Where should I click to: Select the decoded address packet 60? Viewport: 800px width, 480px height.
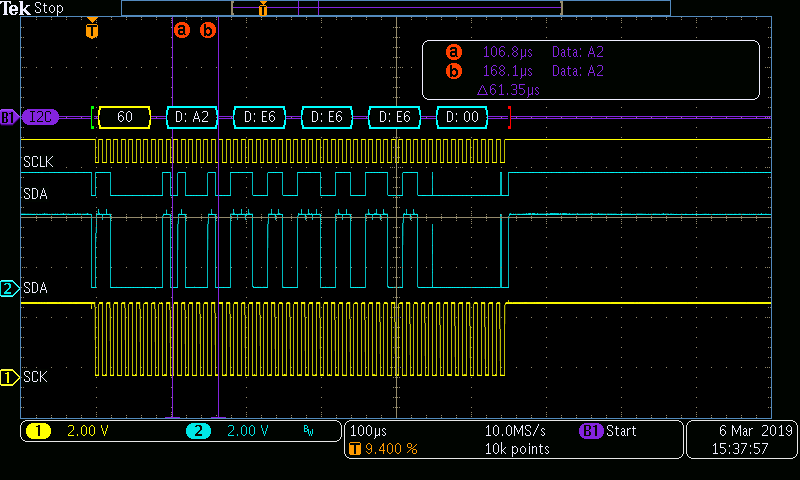click(x=125, y=117)
